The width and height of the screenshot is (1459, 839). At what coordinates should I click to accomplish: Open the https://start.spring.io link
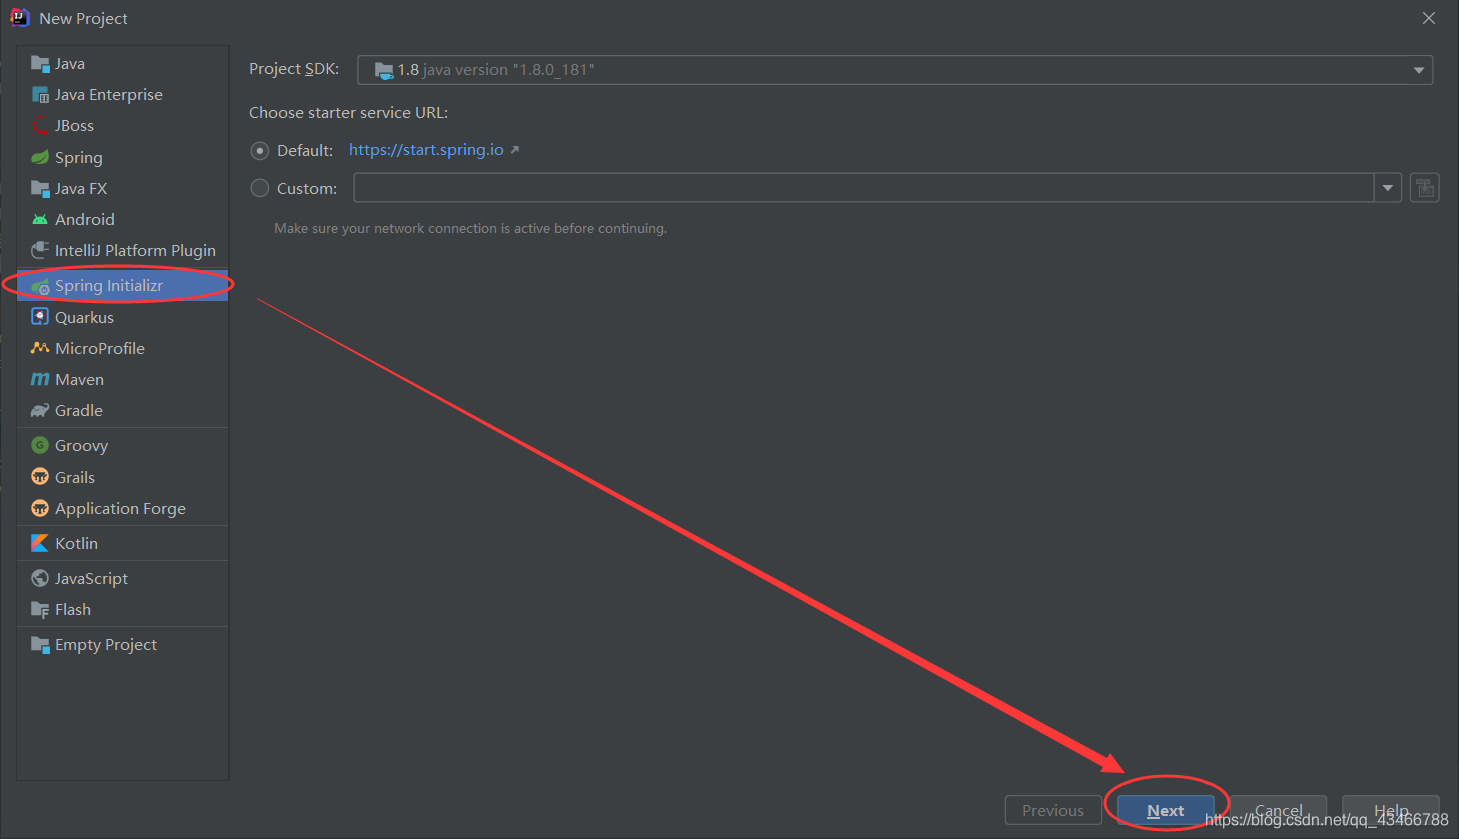pos(426,150)
